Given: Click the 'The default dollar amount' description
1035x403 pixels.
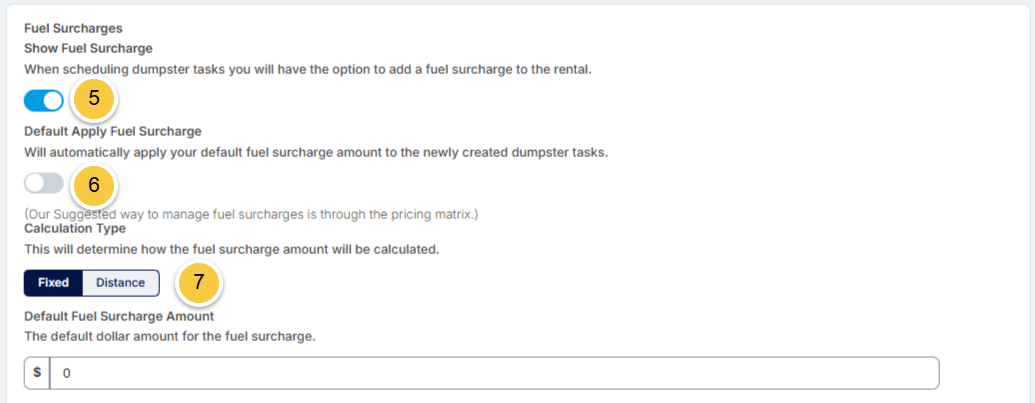Looking at the screenshot, I should [x=170, y=337].
